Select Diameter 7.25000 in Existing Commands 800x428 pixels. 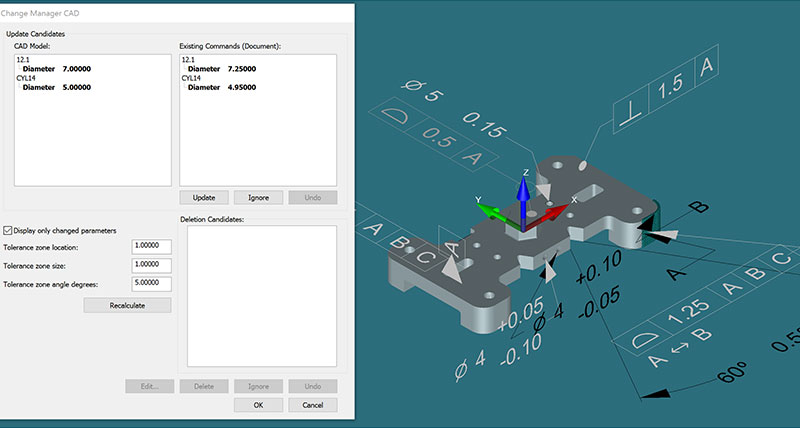tap(221, 69)
